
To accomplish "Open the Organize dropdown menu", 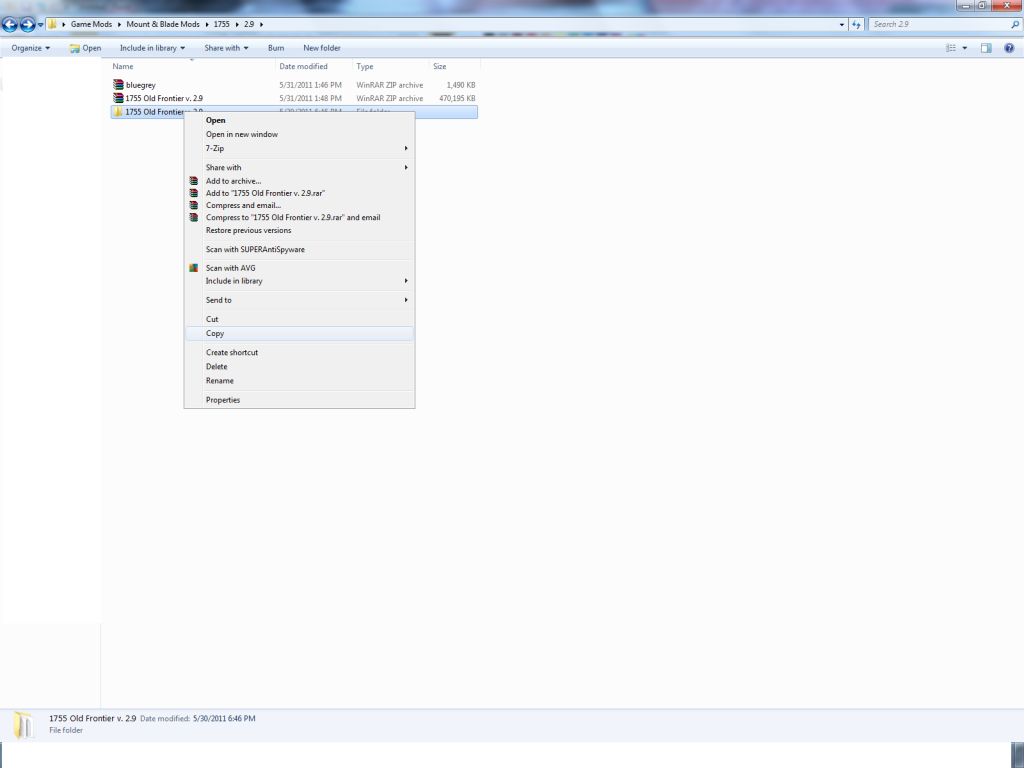I will [x=31, y=48].
